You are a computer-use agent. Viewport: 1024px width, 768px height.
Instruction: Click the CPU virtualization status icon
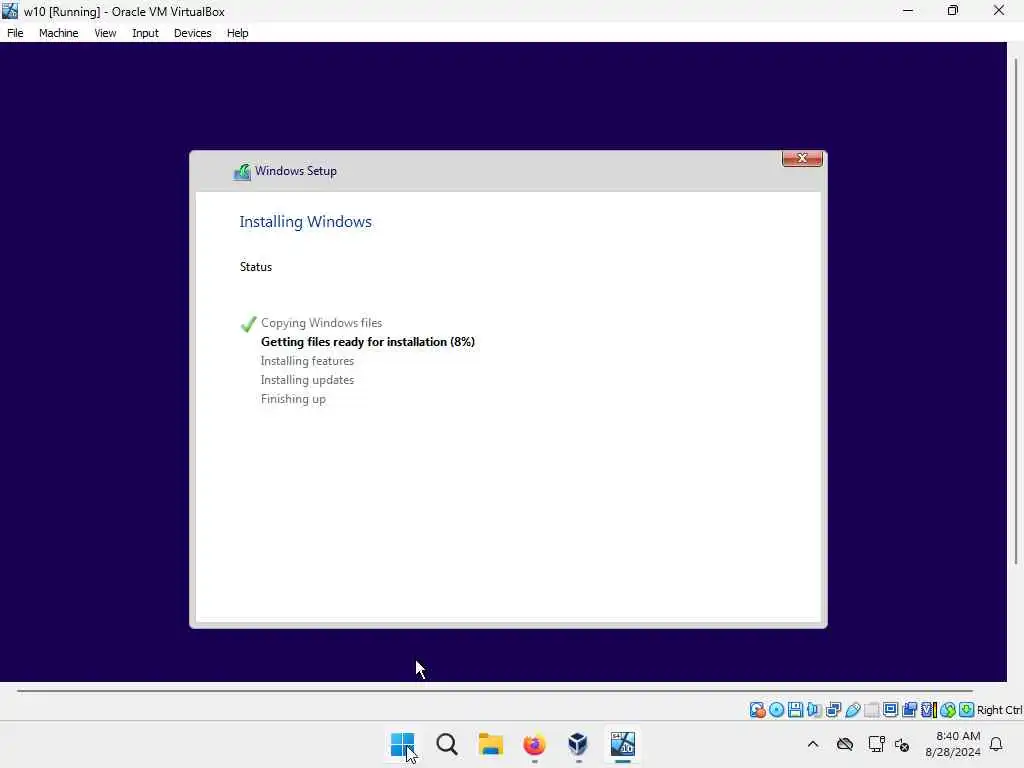929,710
